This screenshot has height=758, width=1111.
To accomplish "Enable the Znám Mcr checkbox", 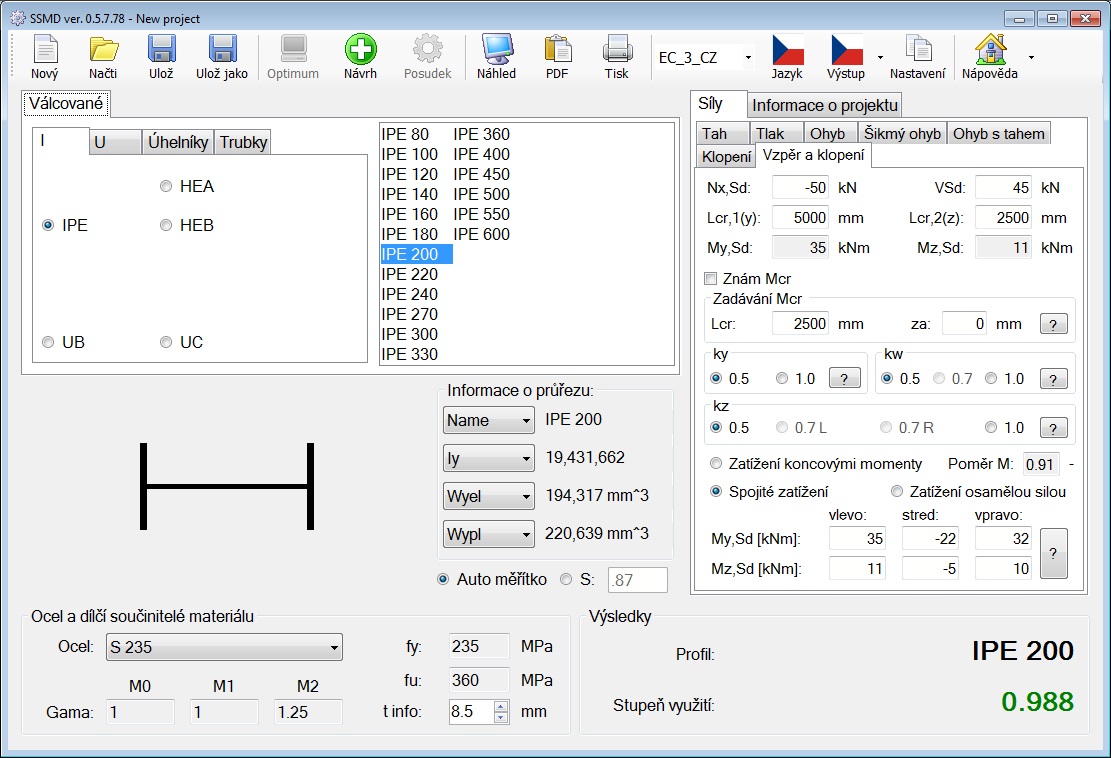I will click(711, 279).
